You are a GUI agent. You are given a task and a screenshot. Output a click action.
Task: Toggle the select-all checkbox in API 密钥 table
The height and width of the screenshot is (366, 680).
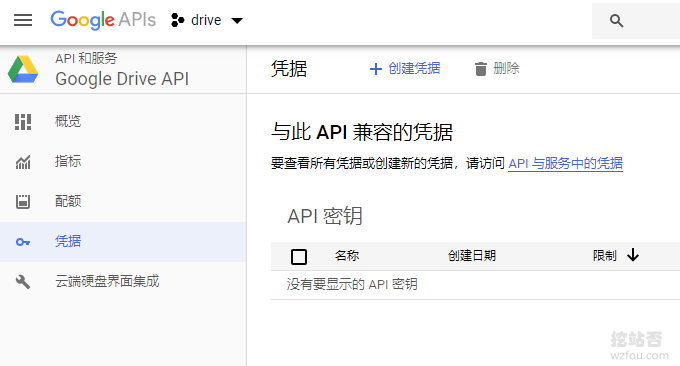pos(299,257)
